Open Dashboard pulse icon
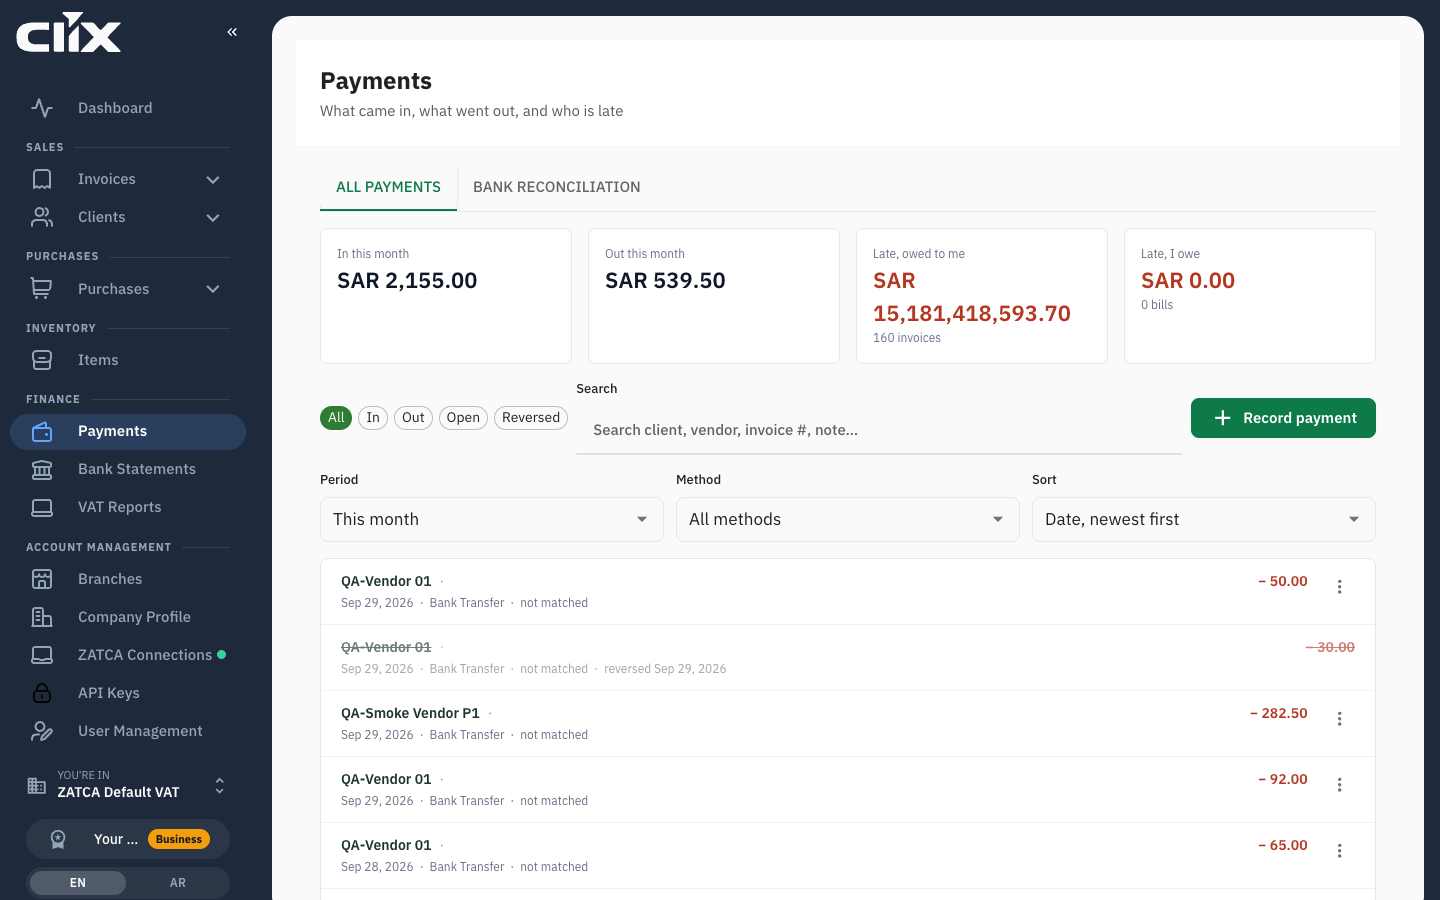The height and width of the screenshot is (900, 1440). (42, 108)
